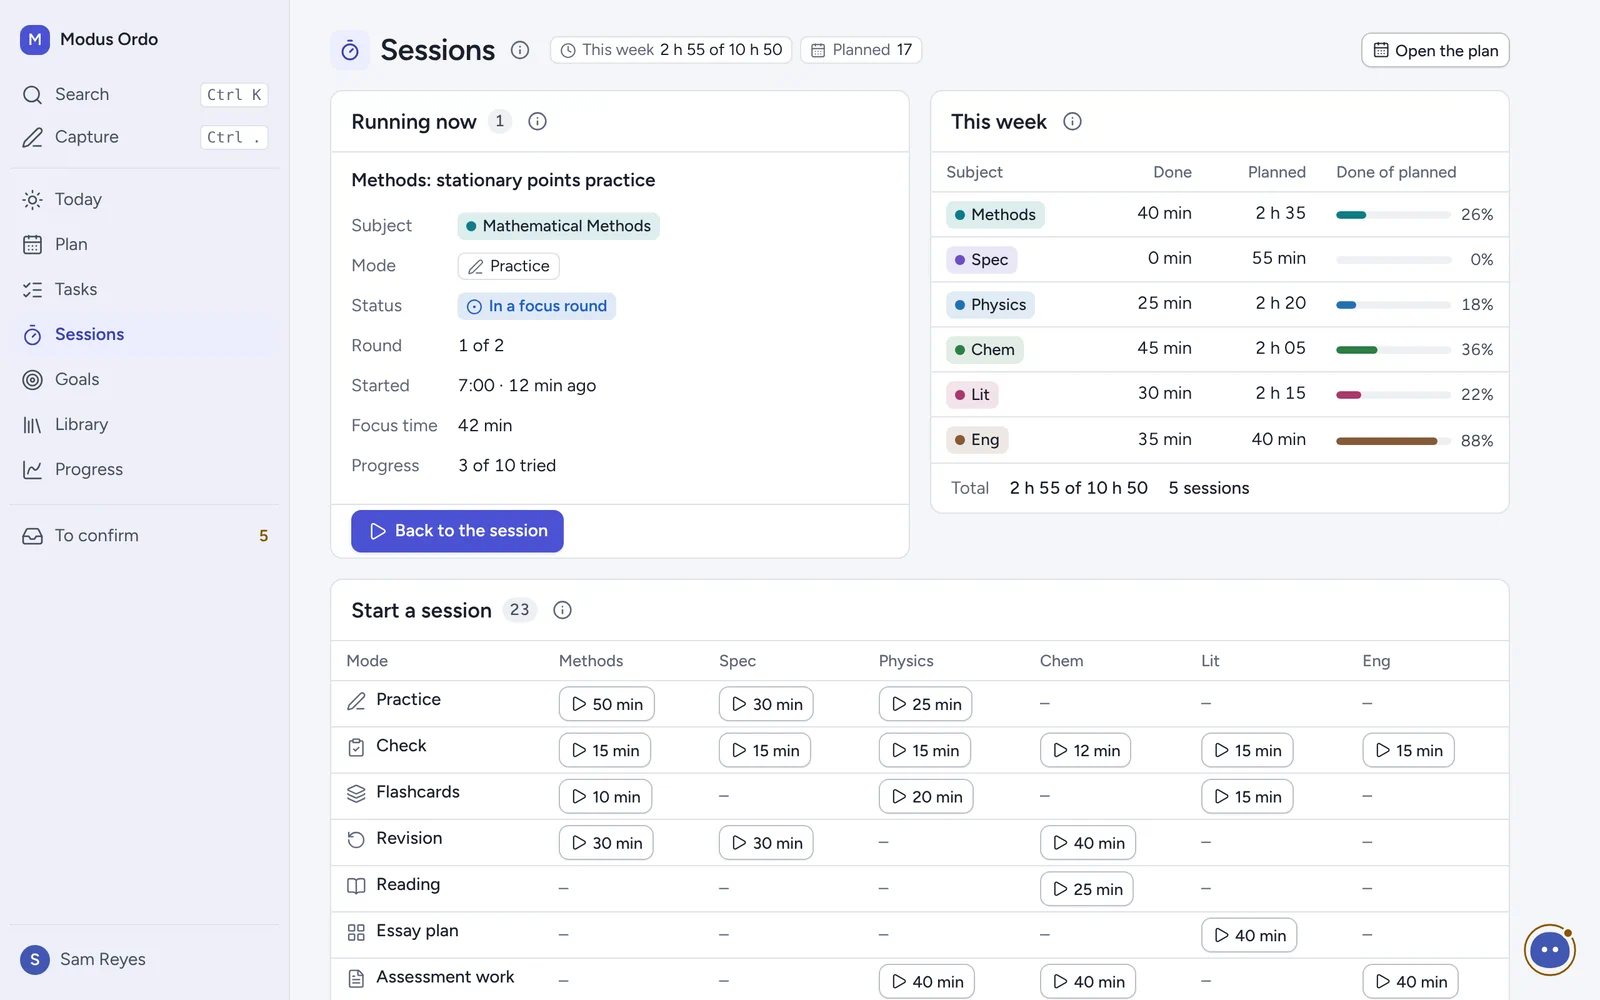Start the 15 min Eng Check session
Viewport: 1600px width, 1000px height.
(x=1408, y=750)
